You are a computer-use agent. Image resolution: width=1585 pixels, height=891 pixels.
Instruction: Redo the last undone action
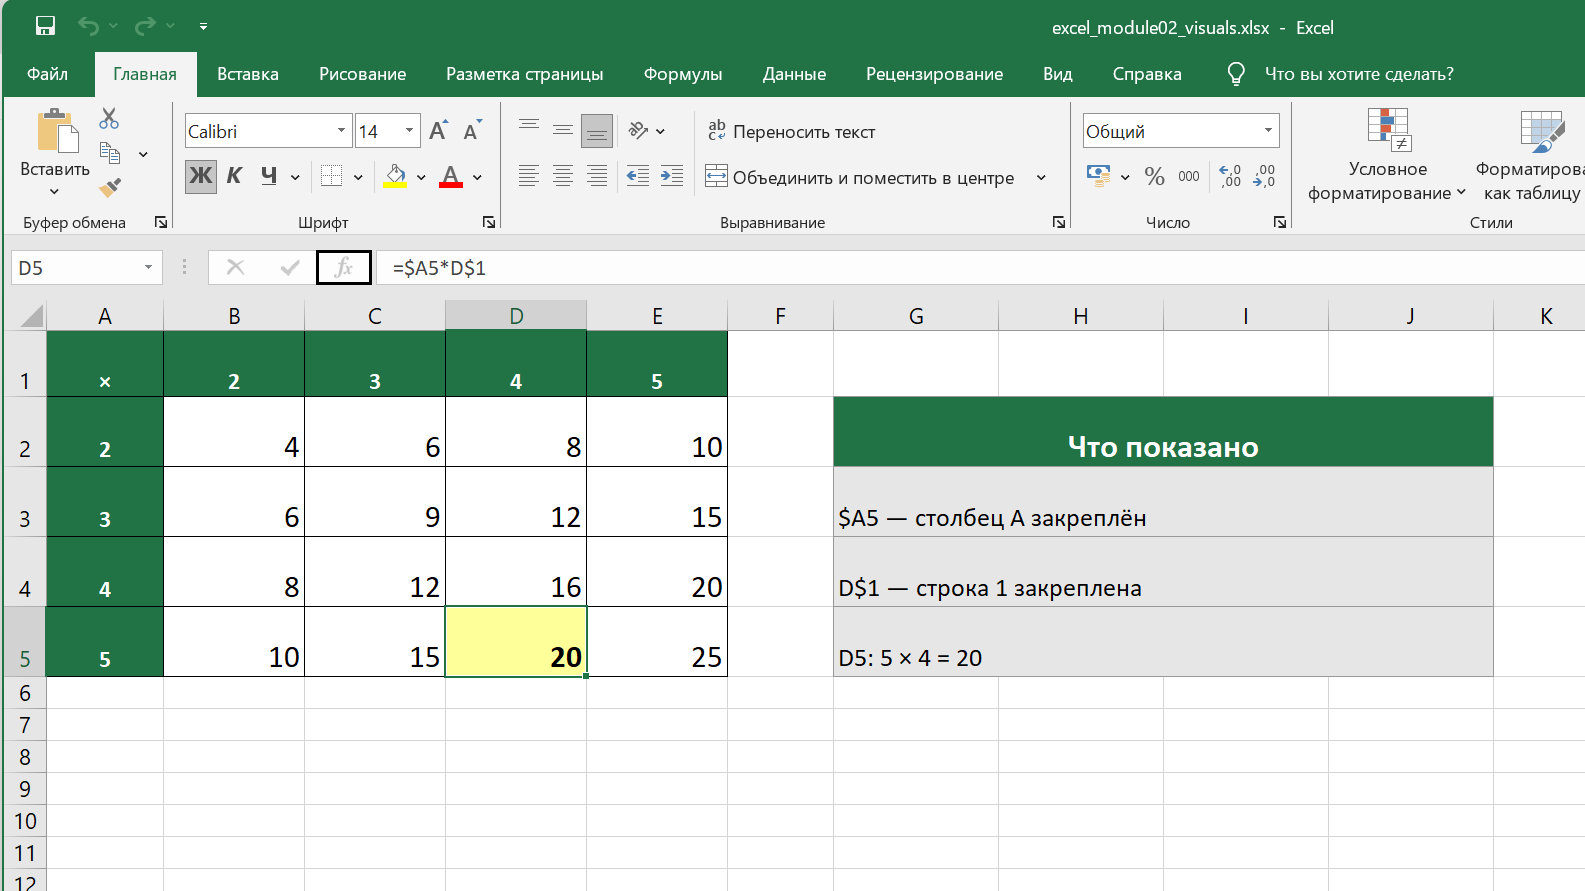coord(146,27)
